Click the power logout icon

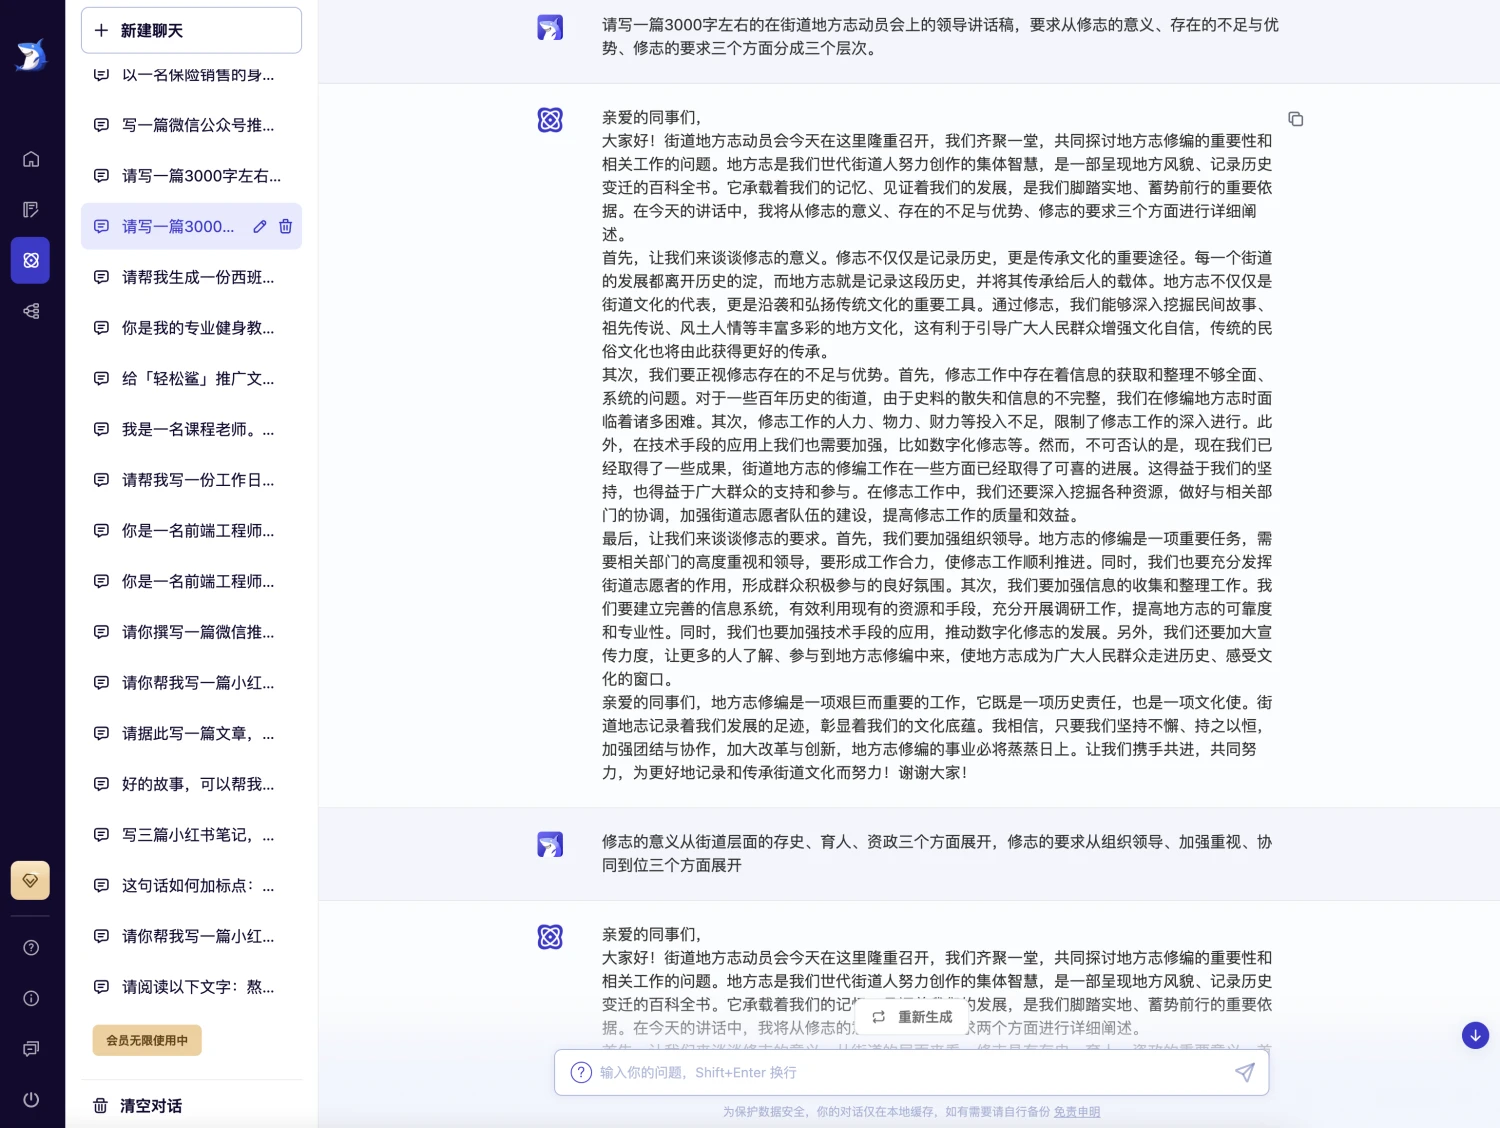click(x=31, y=1100)
